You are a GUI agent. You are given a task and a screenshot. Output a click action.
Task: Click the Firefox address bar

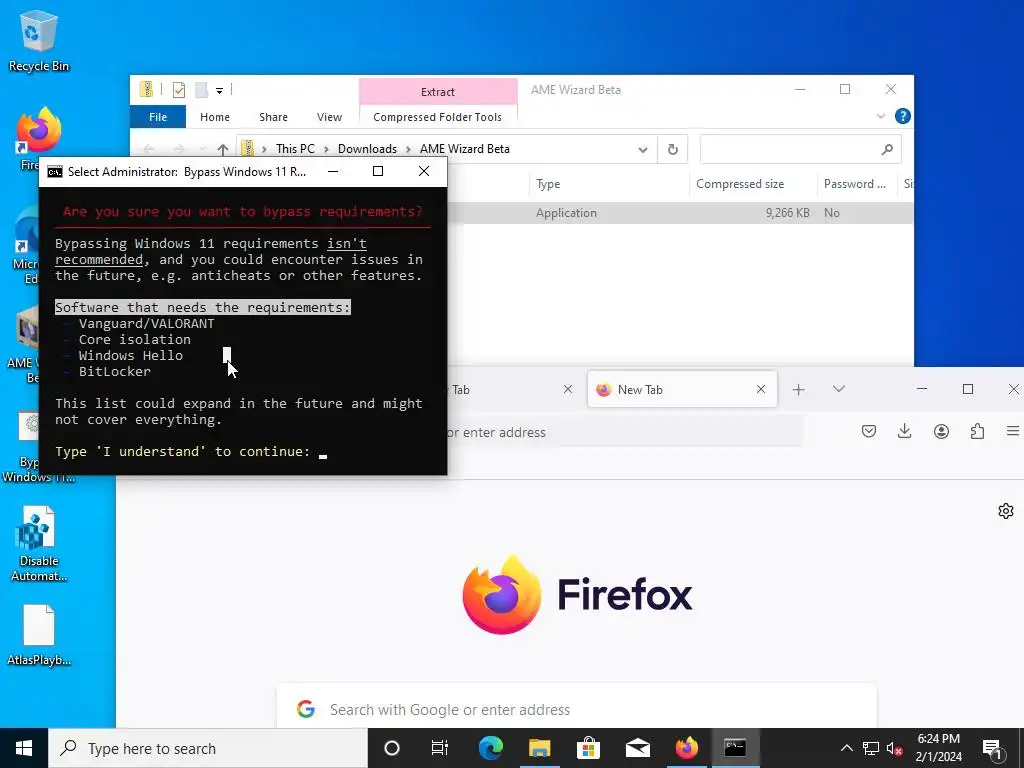click(624, 432)
